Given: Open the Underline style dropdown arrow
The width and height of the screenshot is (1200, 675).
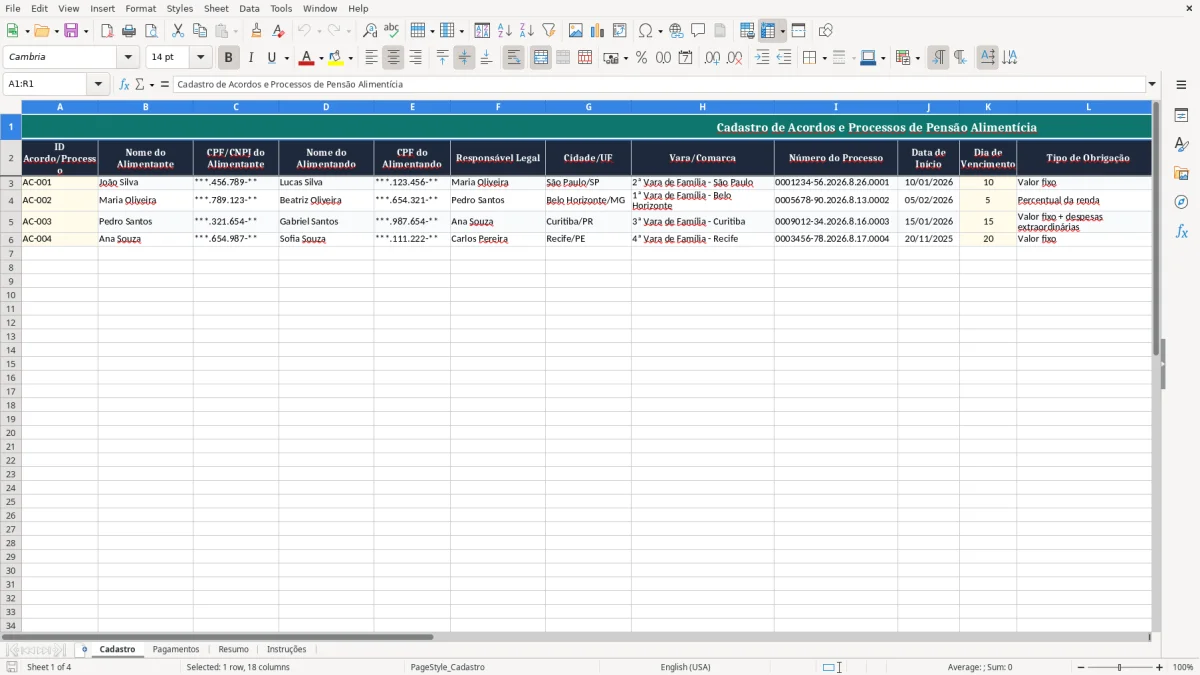Looking at the screenshot, I should [286, 58].
